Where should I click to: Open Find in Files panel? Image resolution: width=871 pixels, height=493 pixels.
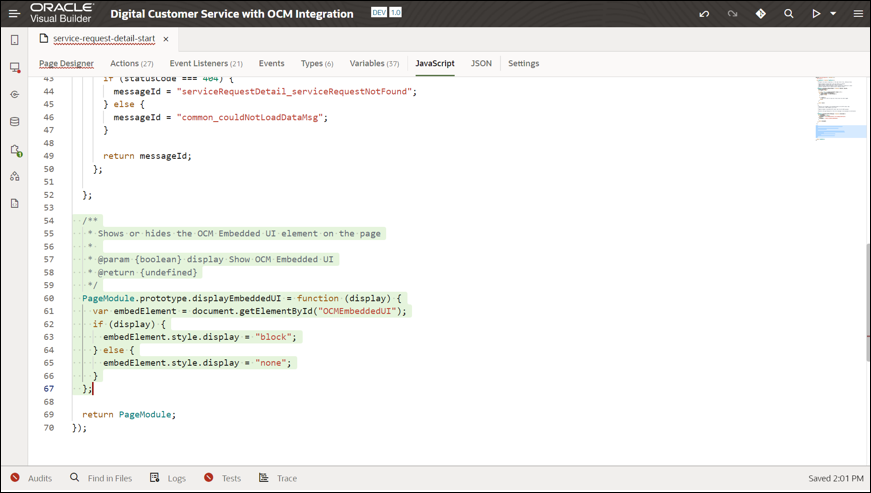pyautogui.click(x=101, y=478)
